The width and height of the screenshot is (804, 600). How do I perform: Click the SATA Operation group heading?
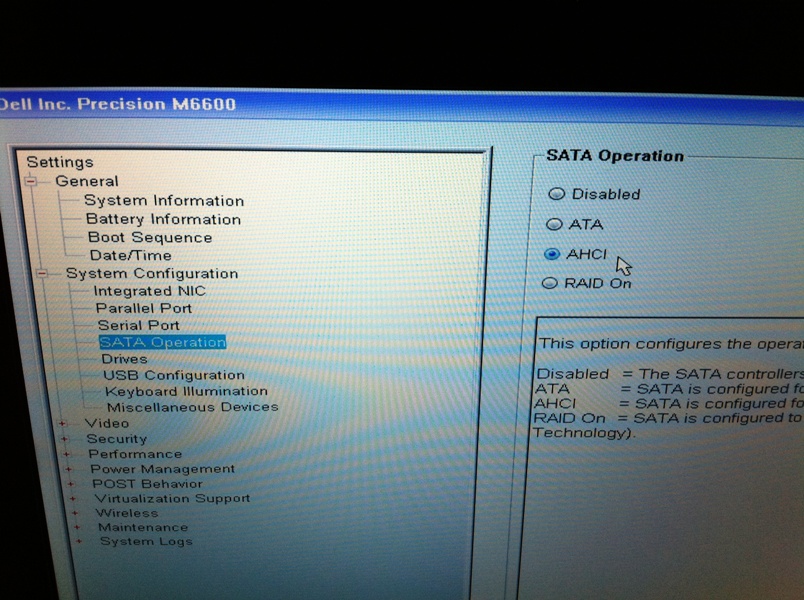click(x=615, y=155)
